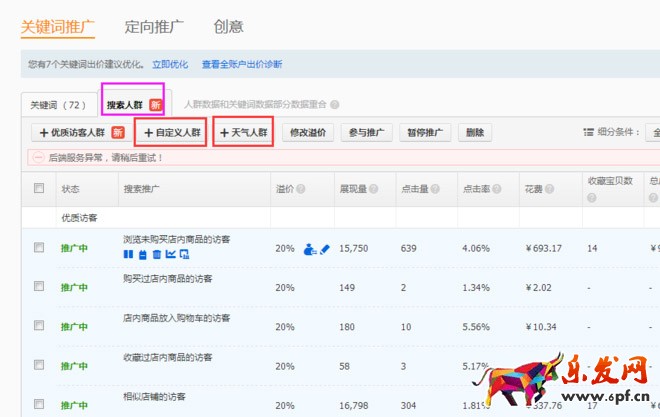Click the help icon next to 溢价 header

click(x=301, y=189)
